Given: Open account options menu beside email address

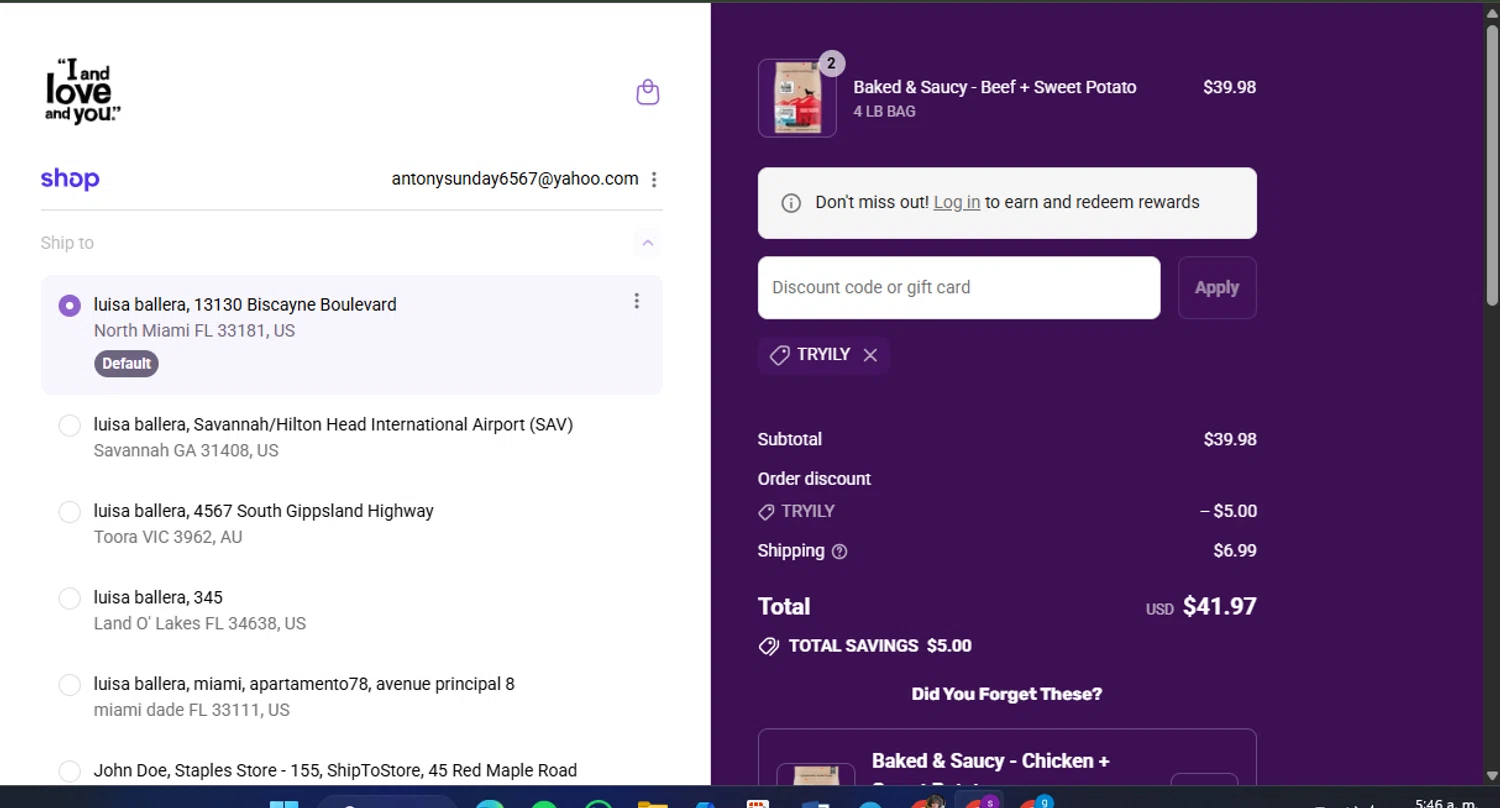Looking at the screenshot, I should [x=654, y=180].
